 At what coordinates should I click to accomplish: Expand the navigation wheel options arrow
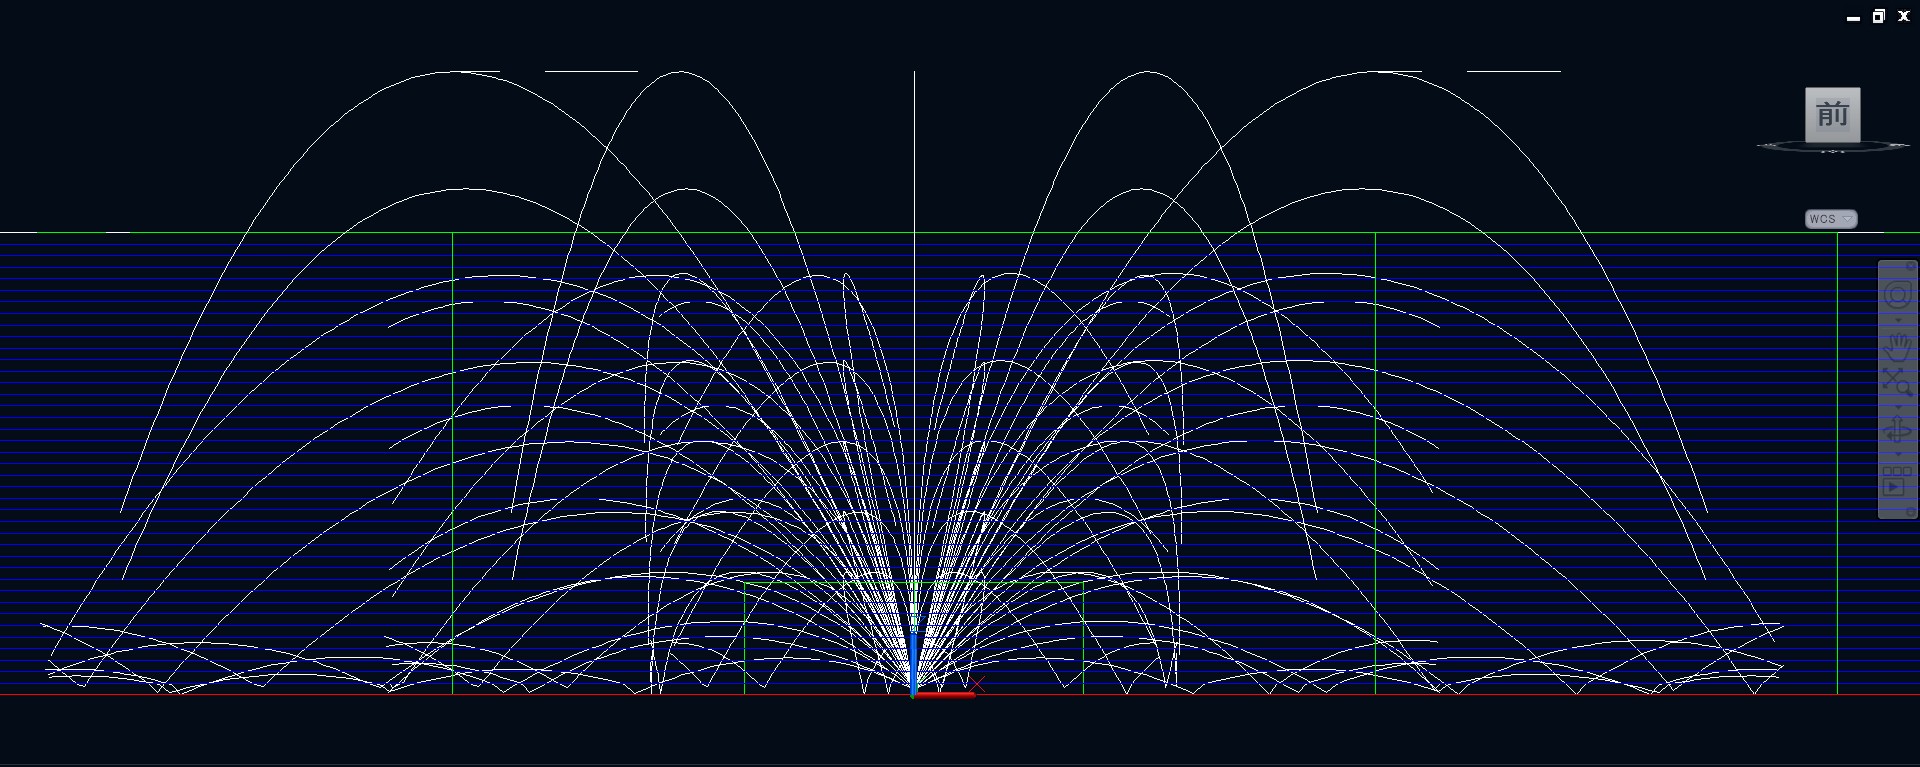pyautogui.click(x=1898, y=320)
